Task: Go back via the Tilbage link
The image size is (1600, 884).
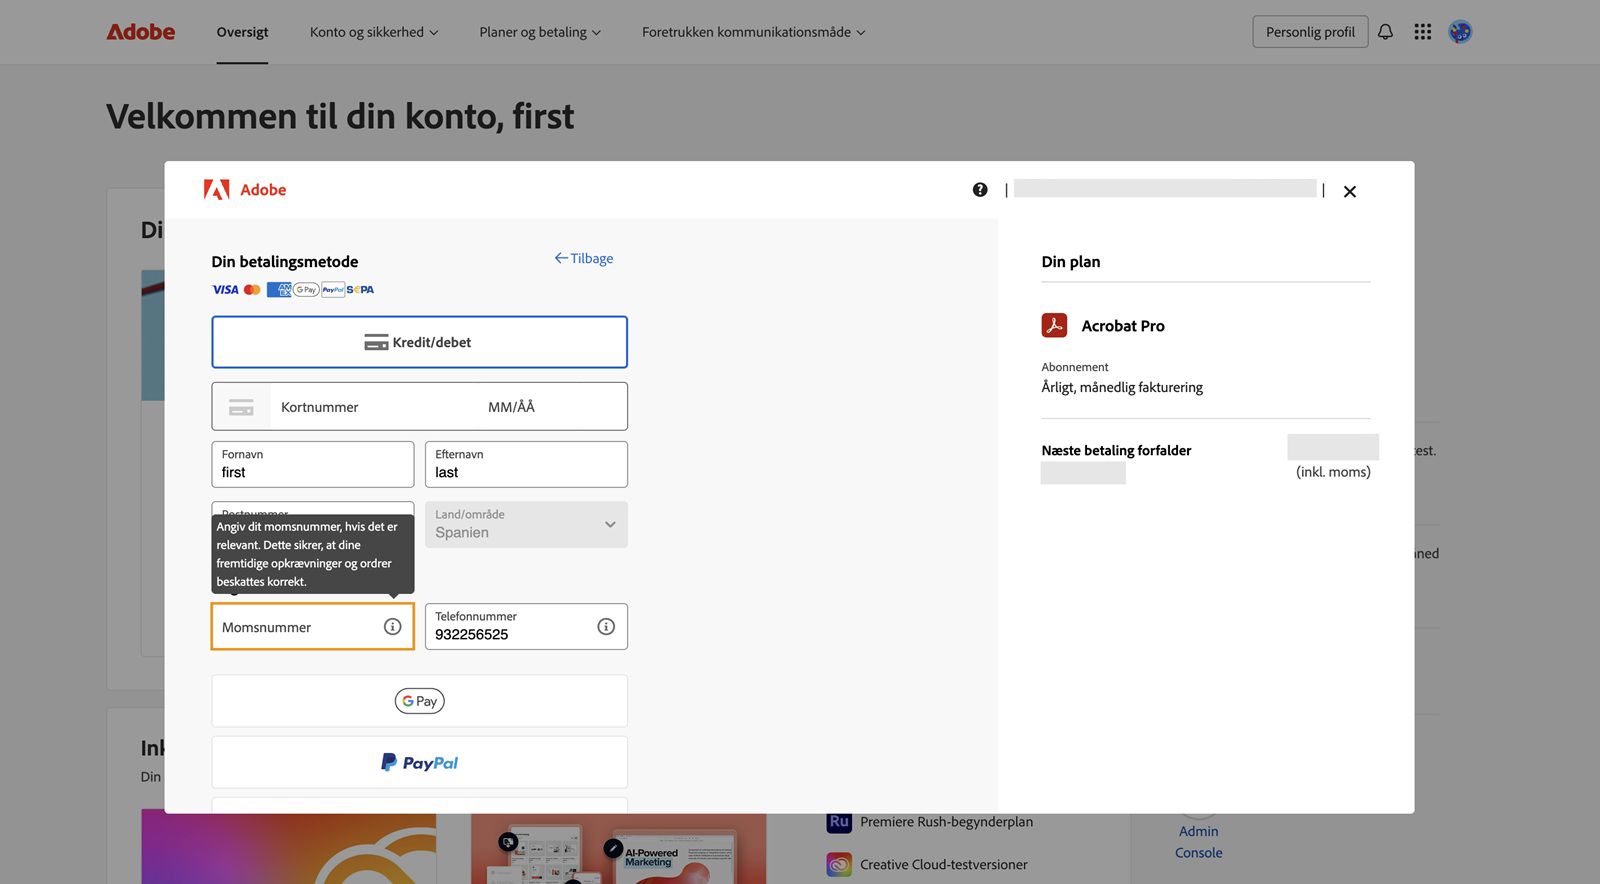Action: click(x=584, y=258)
